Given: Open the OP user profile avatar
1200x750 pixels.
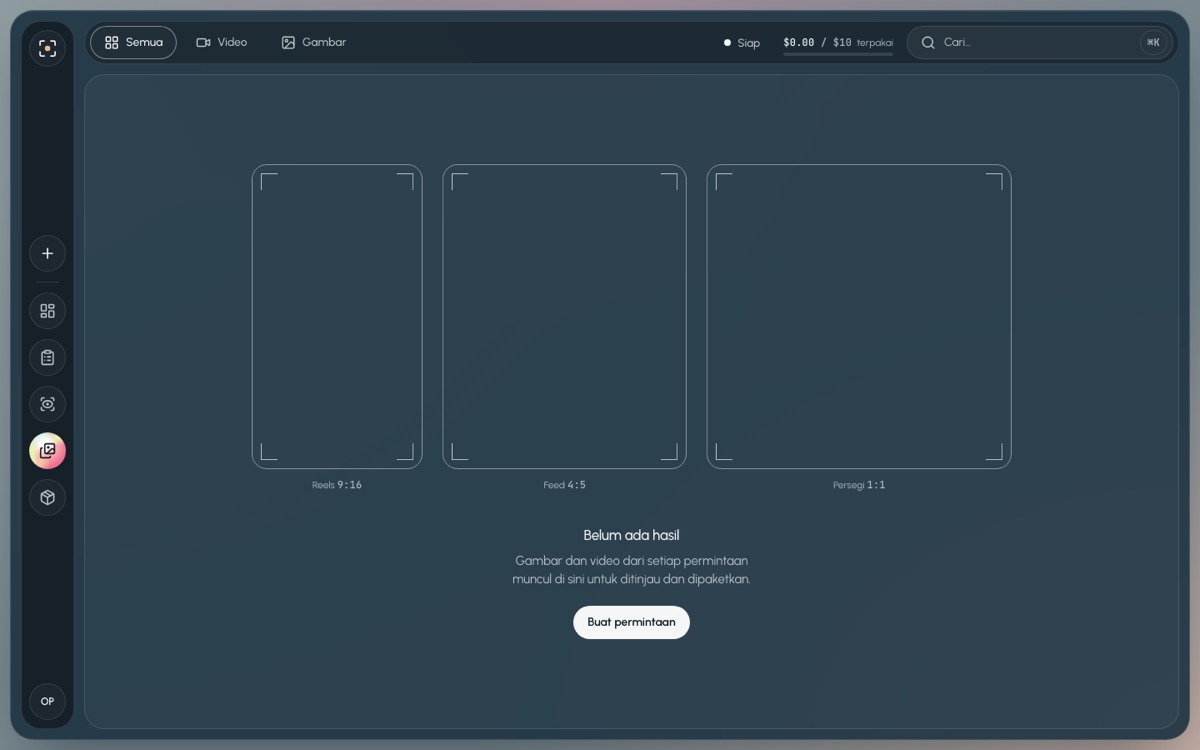Looking at the screenshot, I should tap(47, 701).
